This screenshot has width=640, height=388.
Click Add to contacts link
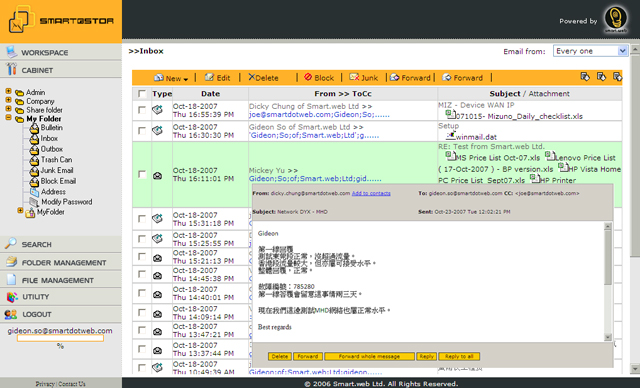tap(371, 193)
